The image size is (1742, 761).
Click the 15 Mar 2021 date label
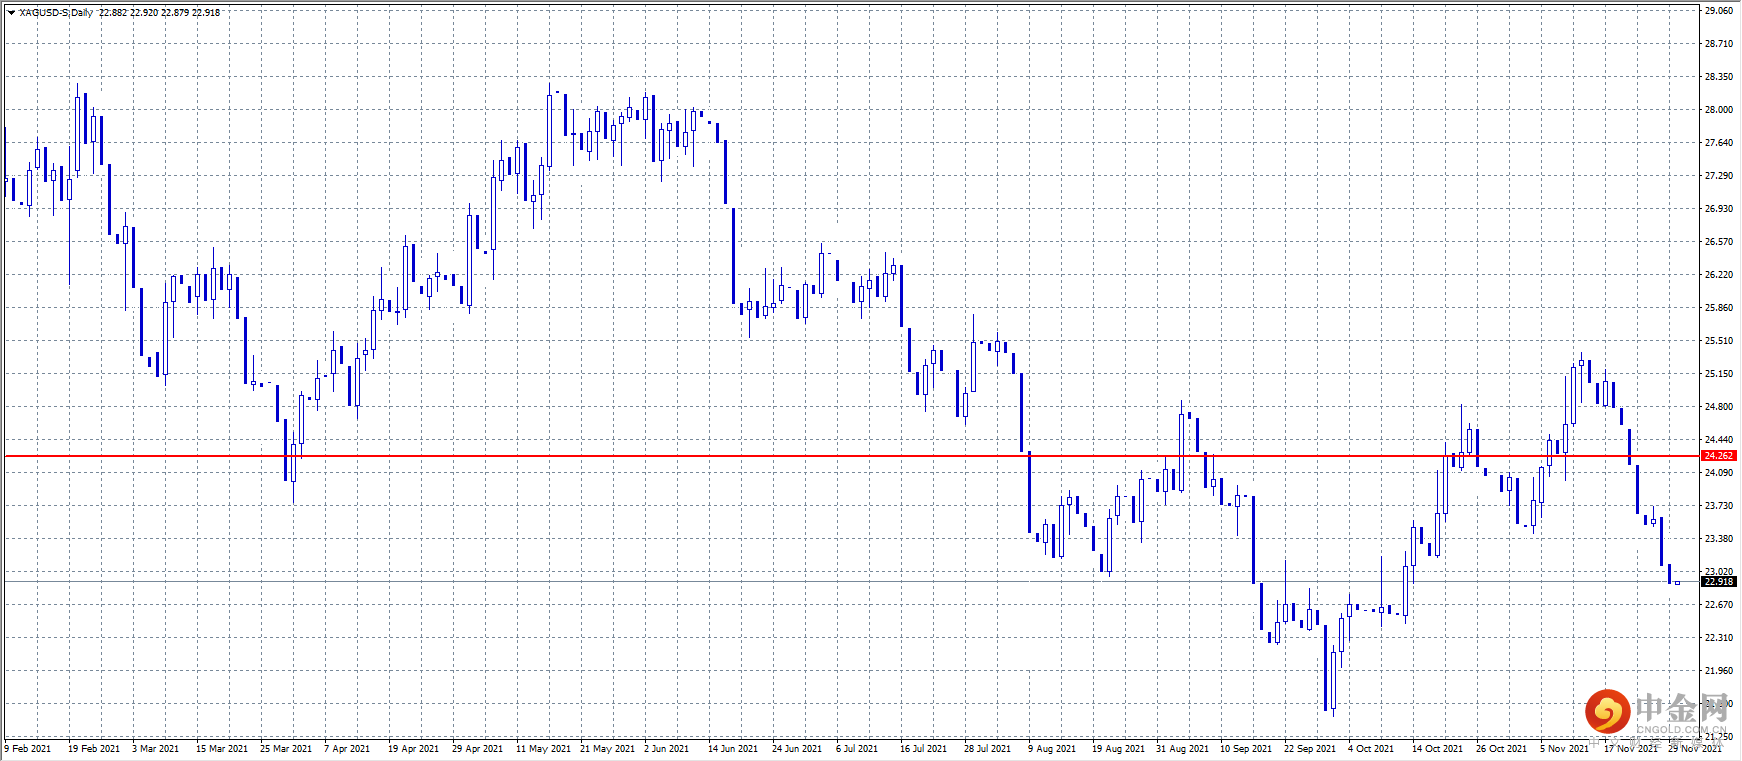[222, 749]
